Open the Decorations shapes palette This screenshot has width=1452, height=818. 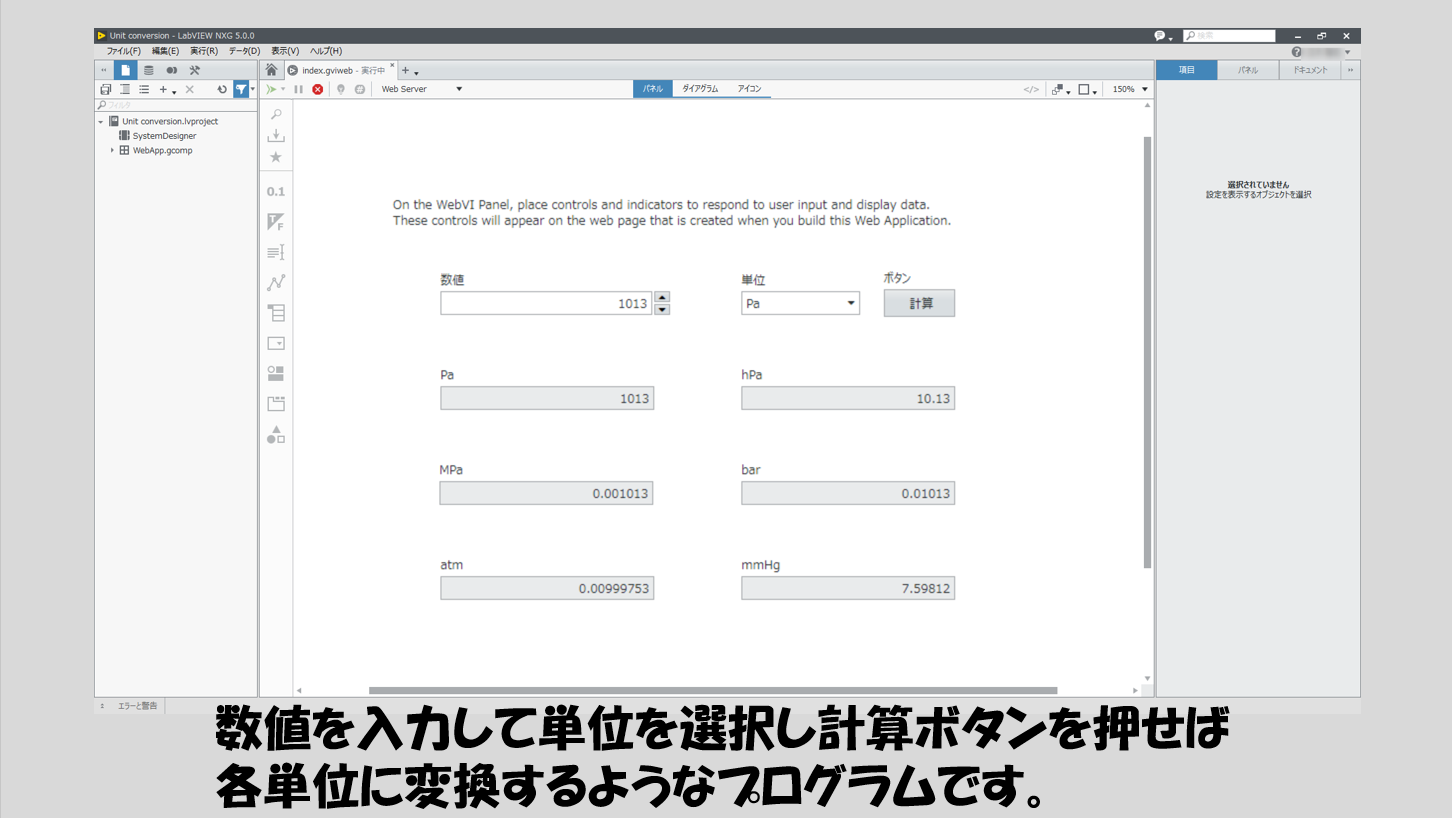point(276,434)
